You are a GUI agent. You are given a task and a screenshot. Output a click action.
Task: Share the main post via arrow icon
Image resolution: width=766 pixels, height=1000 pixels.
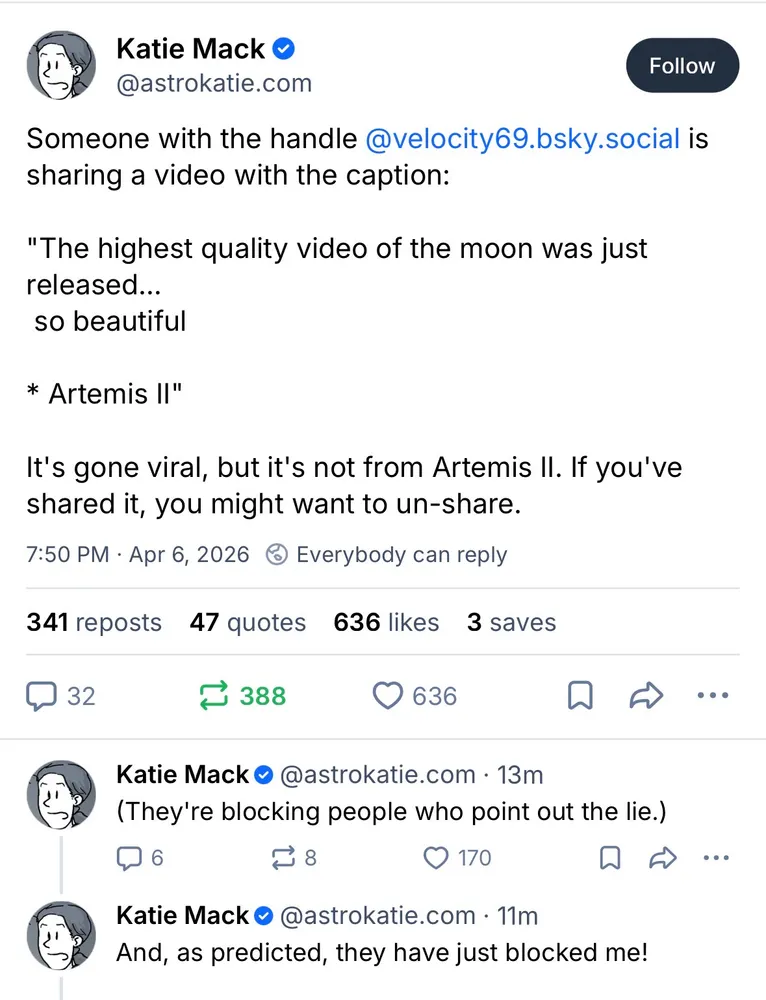click(x=646, y=696)
